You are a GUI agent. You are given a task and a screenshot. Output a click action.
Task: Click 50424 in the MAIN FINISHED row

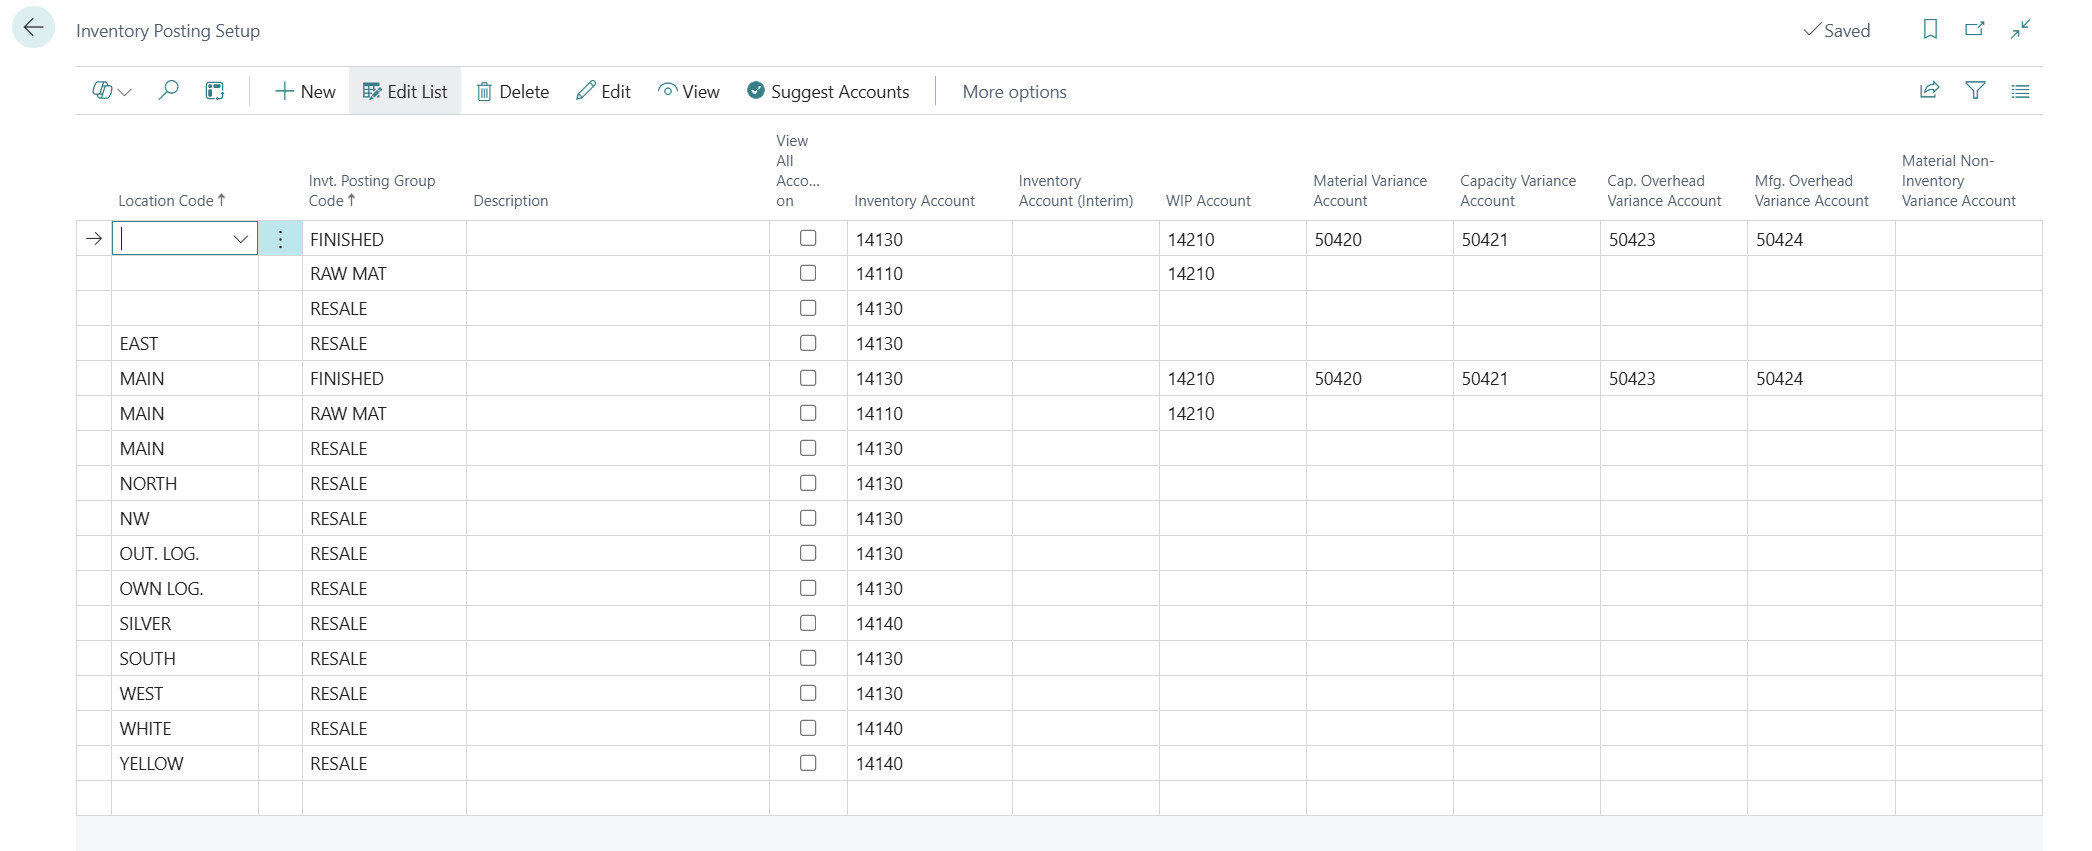pos(1780,378)
